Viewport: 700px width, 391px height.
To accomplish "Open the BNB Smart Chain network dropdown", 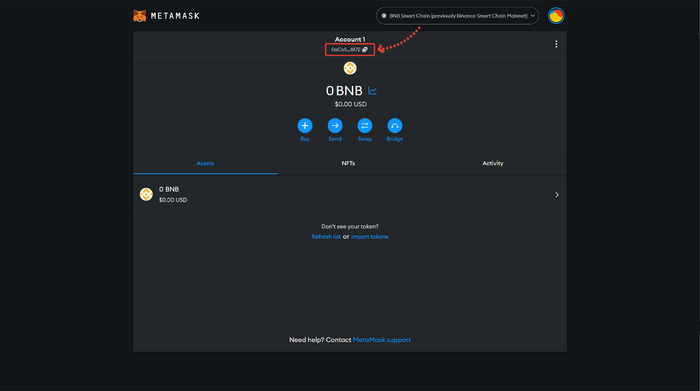I will pyautogui.click(x=457, y=16).
